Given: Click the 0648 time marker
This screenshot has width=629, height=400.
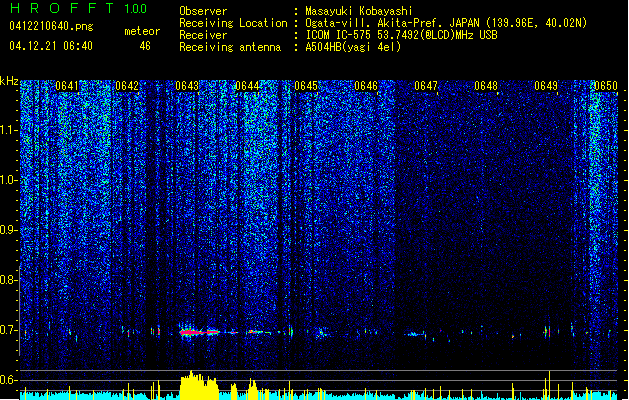Looking at the screenshot, I should [x=486, y=86].
